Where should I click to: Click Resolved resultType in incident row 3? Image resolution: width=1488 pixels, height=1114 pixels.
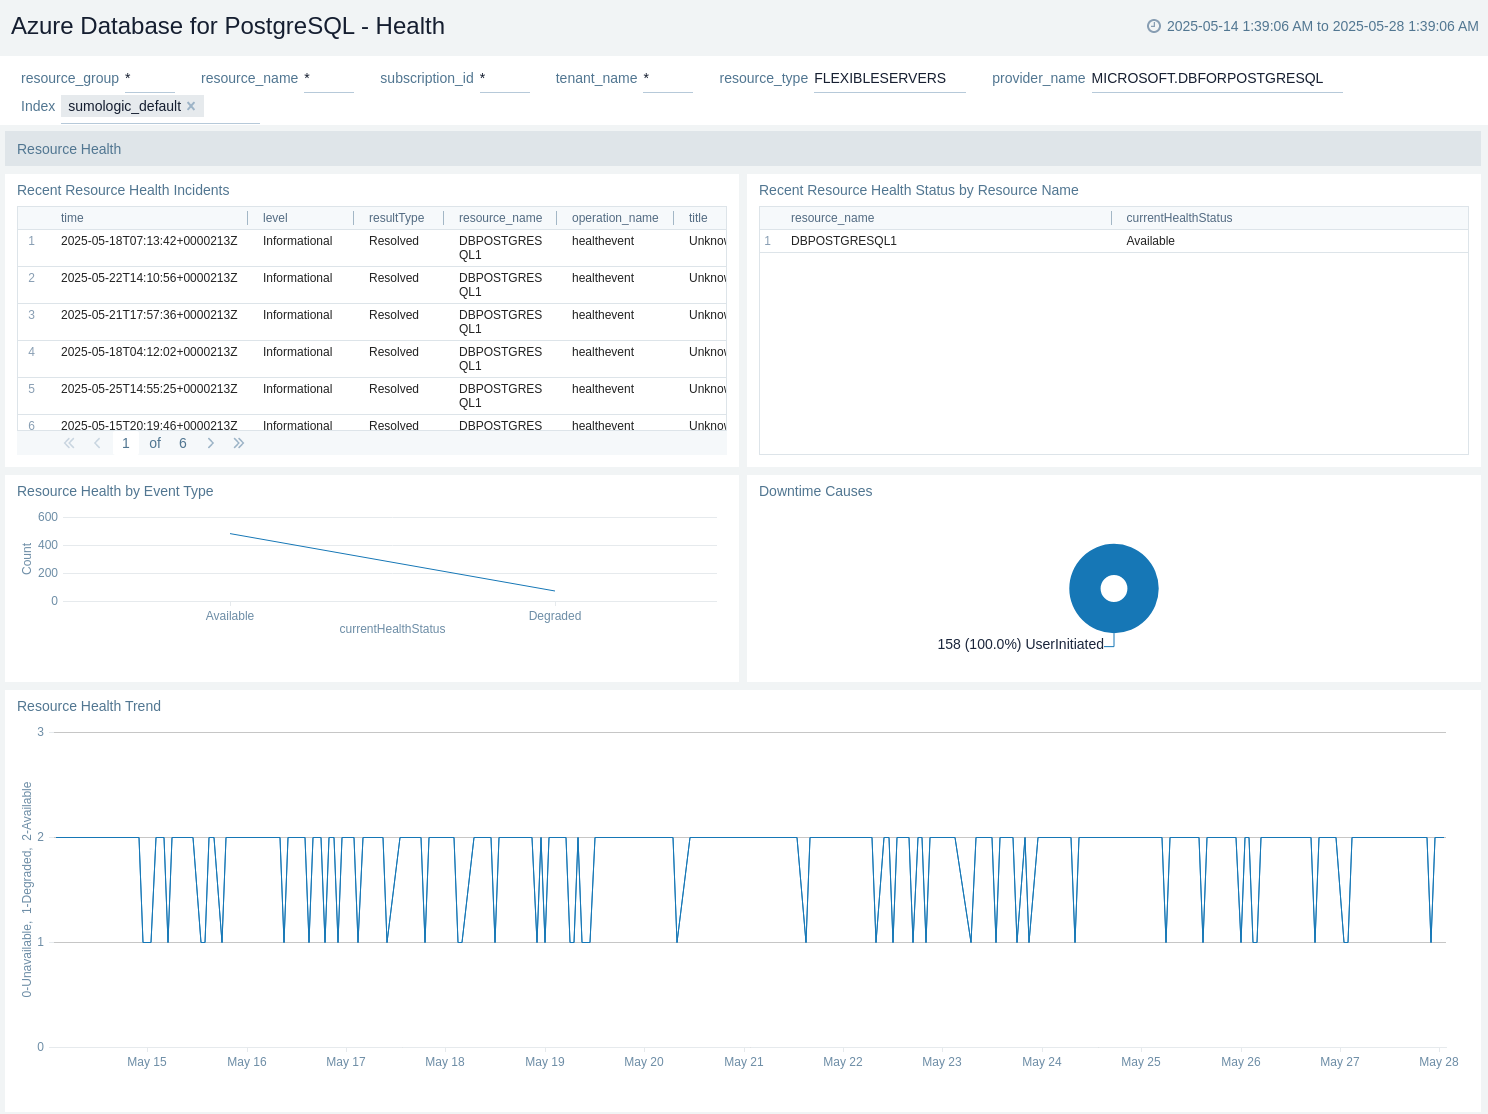[394, 315]
